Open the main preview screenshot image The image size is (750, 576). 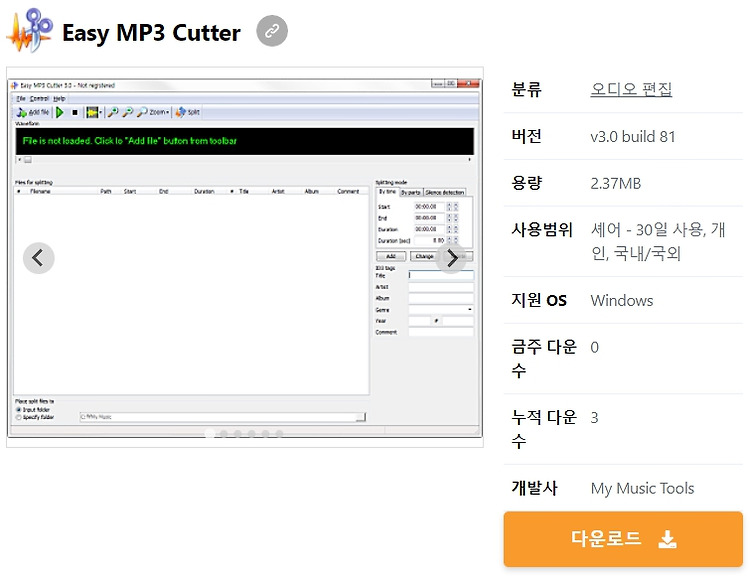[245, 257]
